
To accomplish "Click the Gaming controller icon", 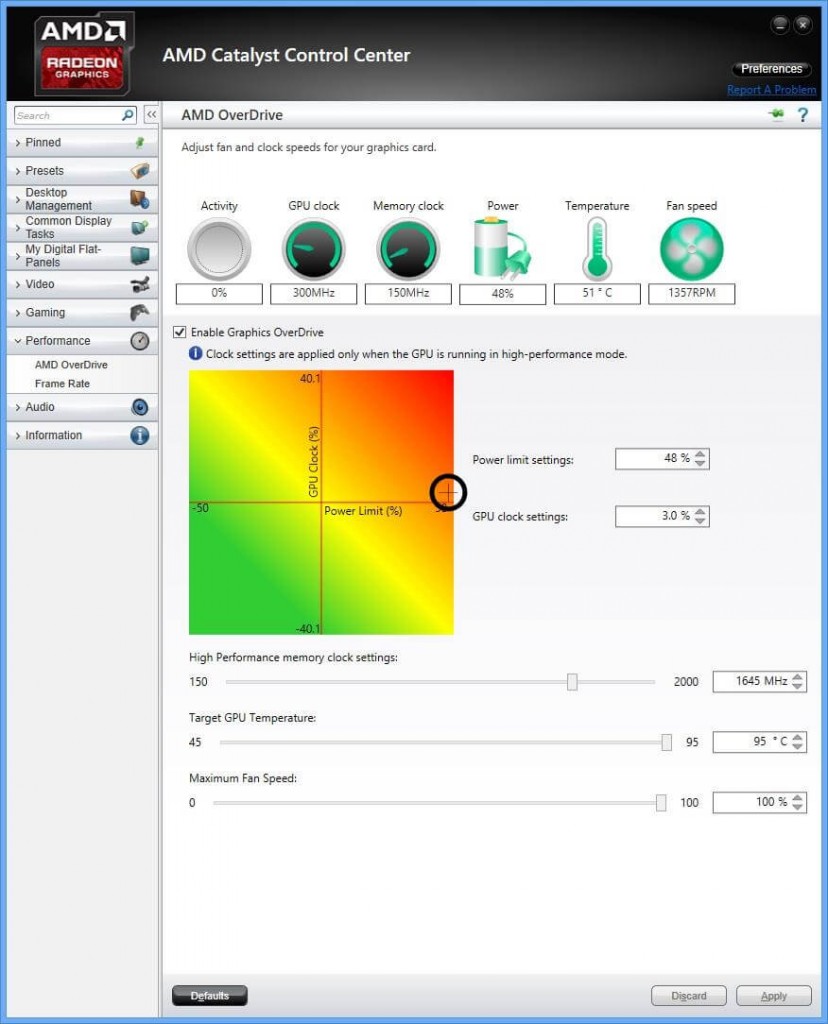I will pyautogui.click(x=140, y=312).
